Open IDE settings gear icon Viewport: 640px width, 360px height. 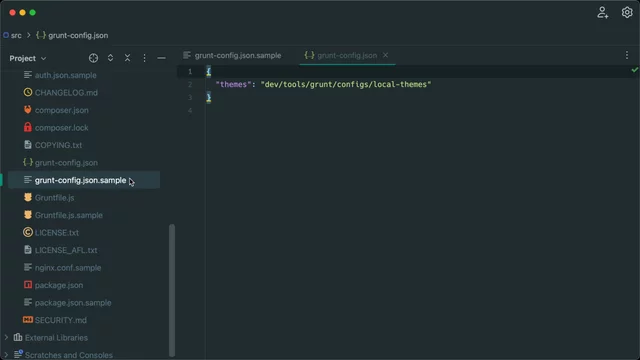click(x=627, y=13)
